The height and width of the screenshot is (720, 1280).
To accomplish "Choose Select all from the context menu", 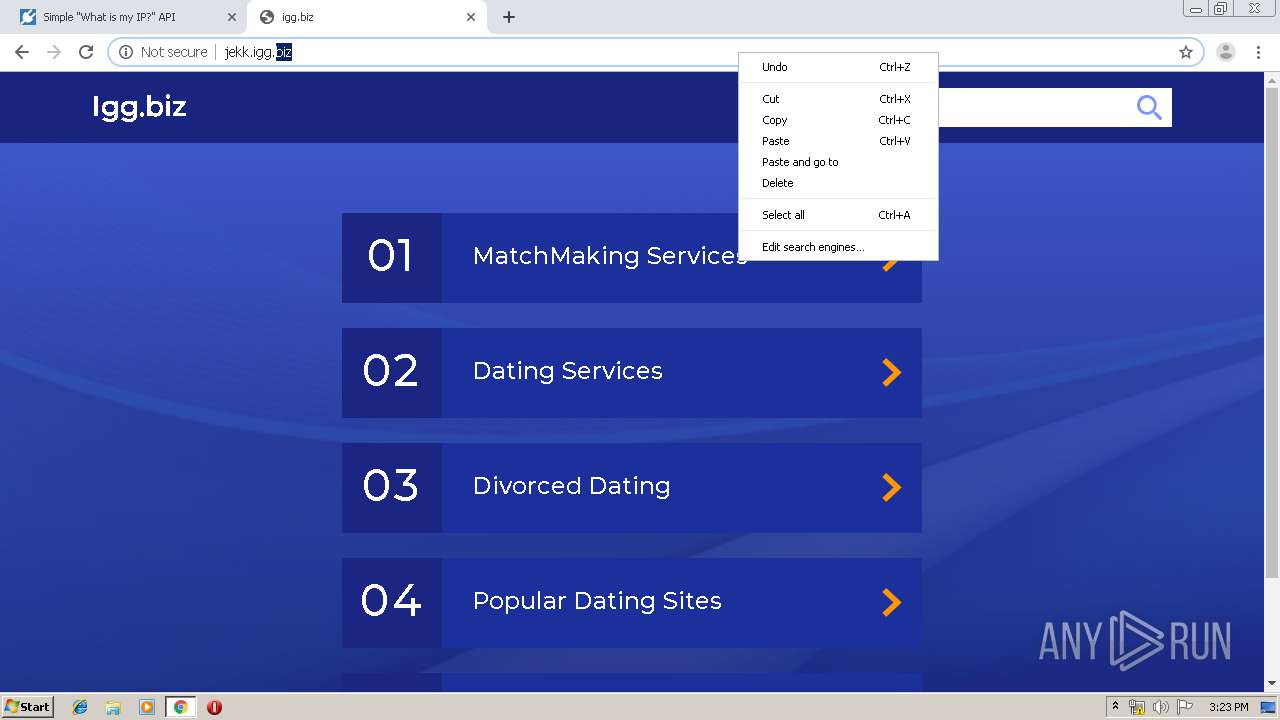I will click(838, 215).
